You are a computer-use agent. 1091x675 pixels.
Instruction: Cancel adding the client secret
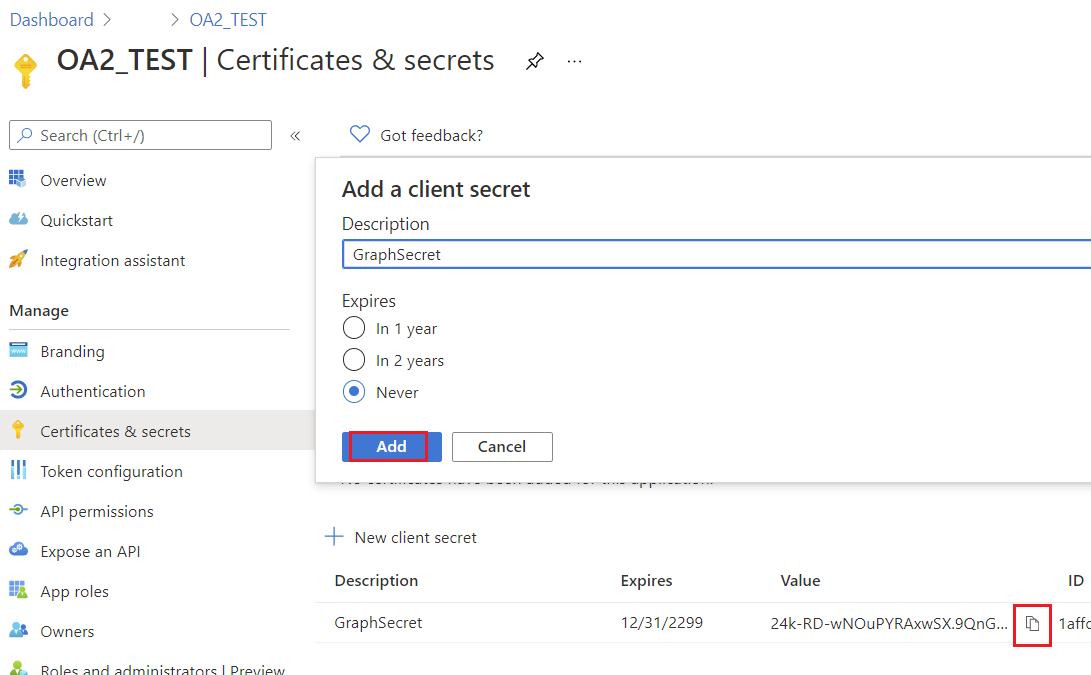click(502, 447)
